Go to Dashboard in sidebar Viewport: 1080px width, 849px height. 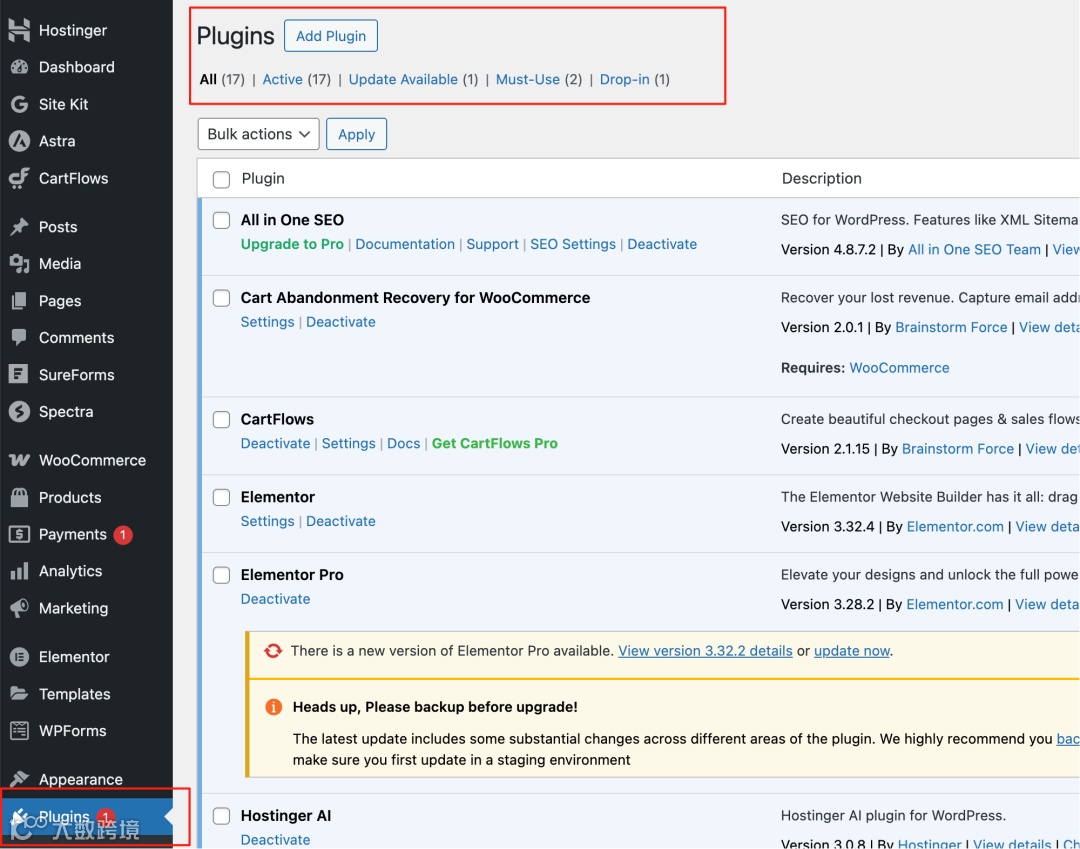pos(76,67)
